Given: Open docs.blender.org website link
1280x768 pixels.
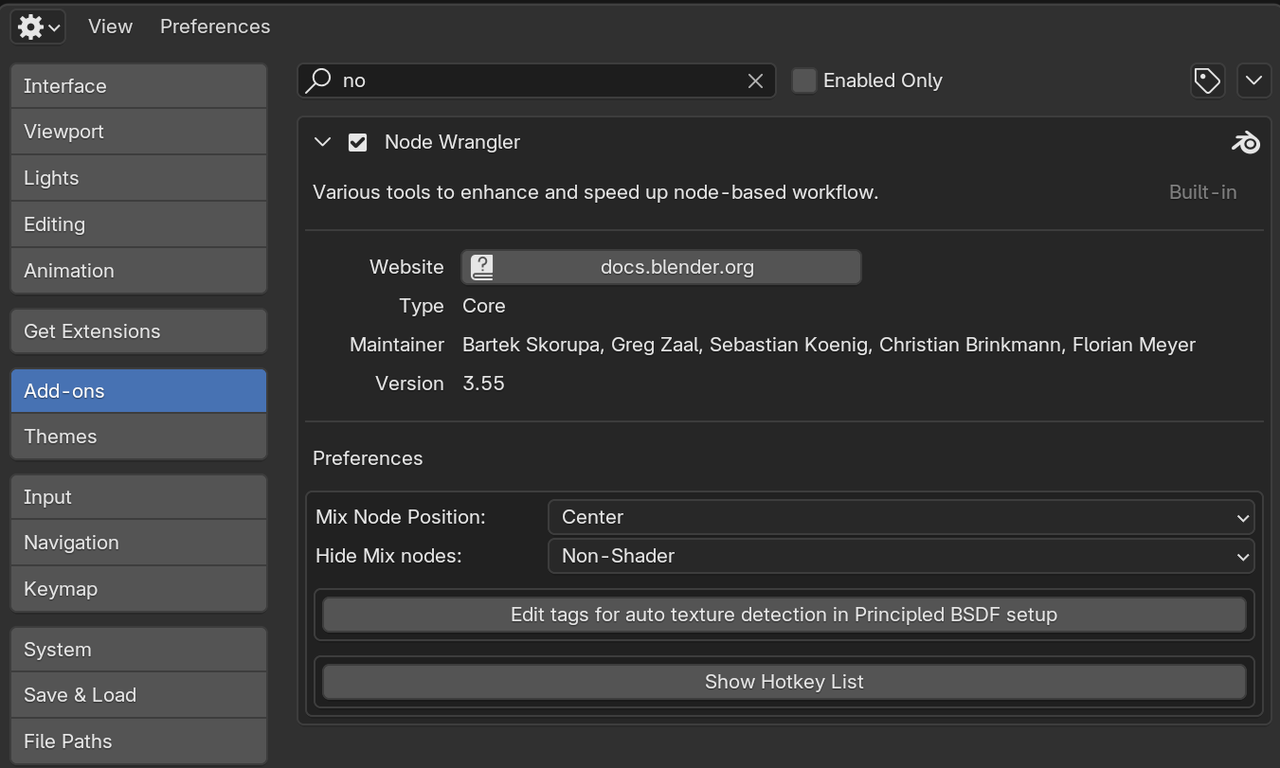Looking at the screenshot, I should pyautogui.click(x=676, y=267).
